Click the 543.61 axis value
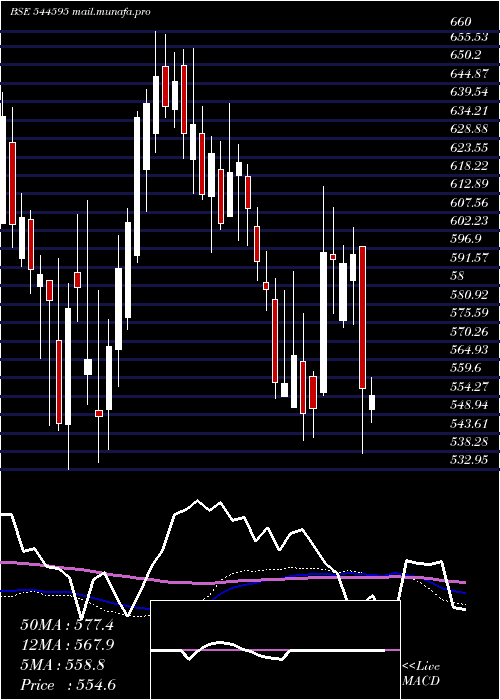Screen dimensions: 500x700 pos(469,423)
